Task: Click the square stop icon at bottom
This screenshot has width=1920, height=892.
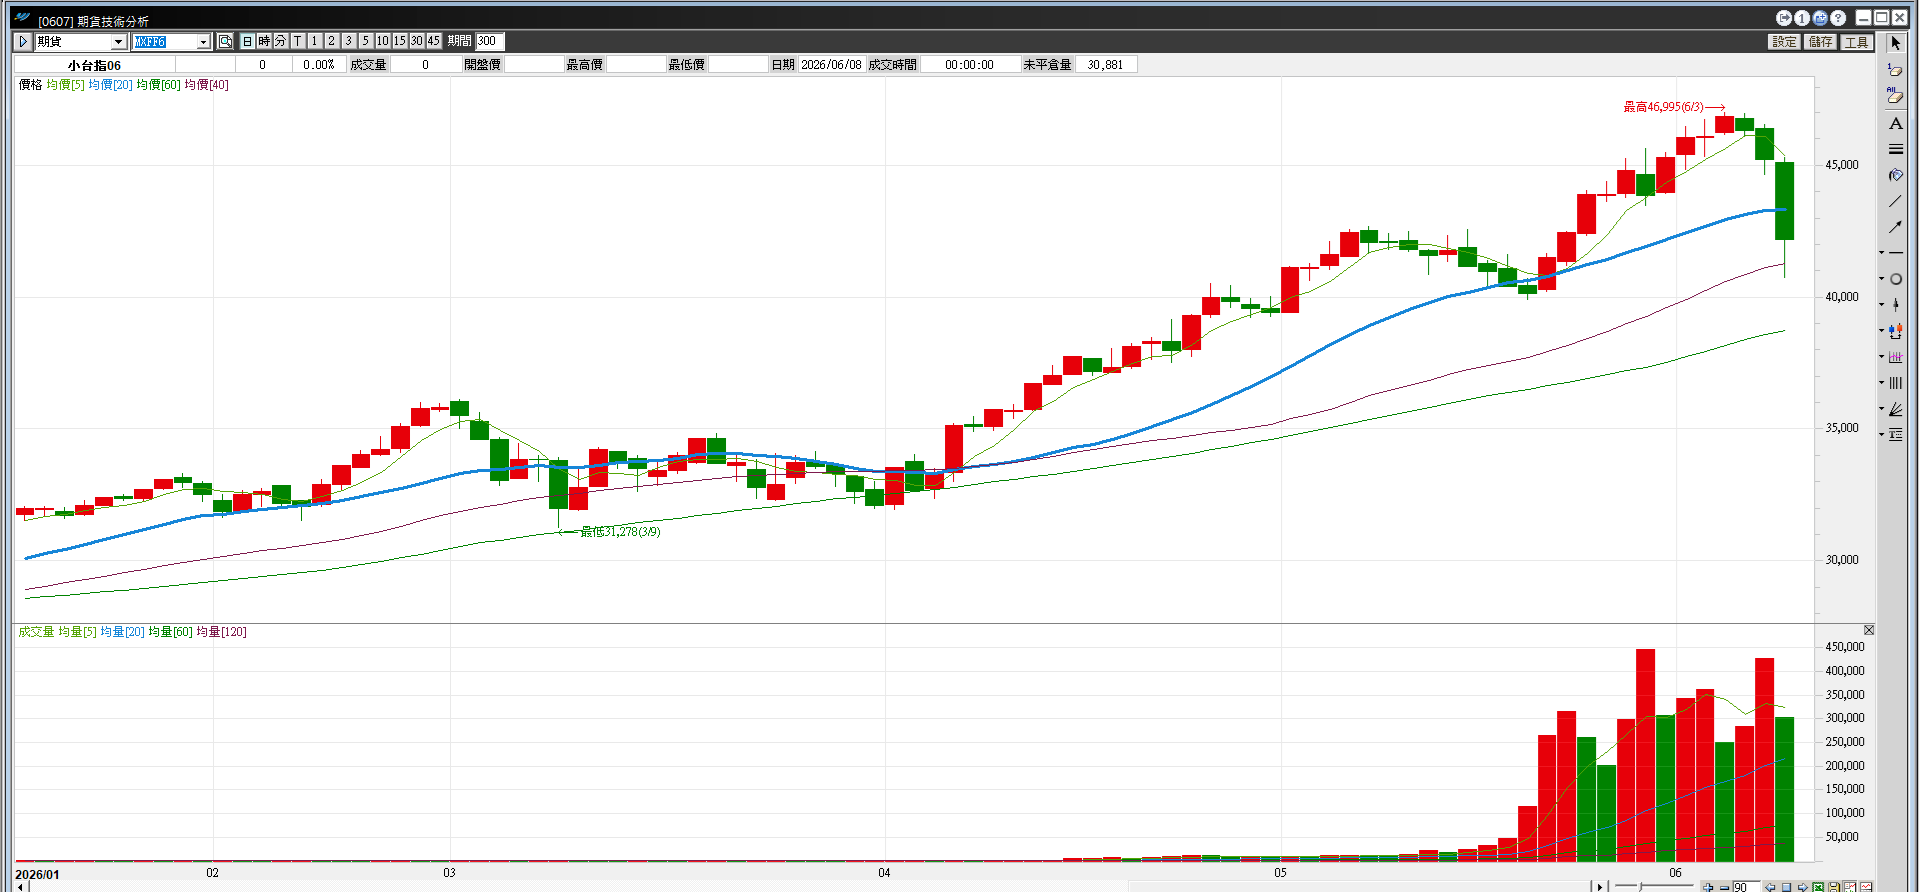Action: (x=1786, y=887)
